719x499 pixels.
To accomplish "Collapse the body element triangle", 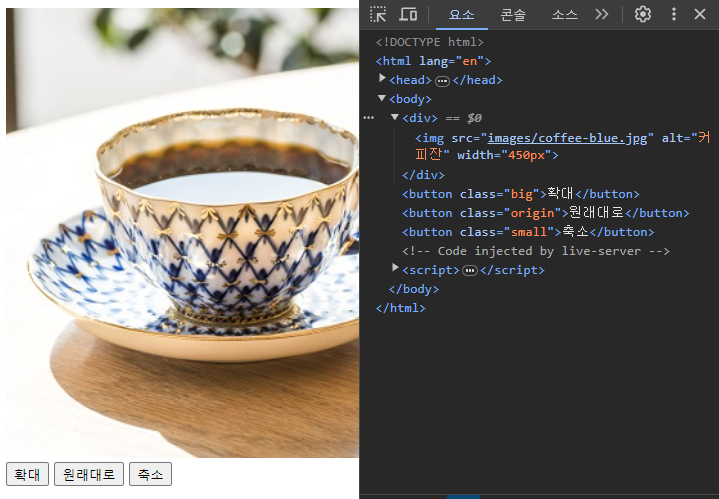I will 382,98.
